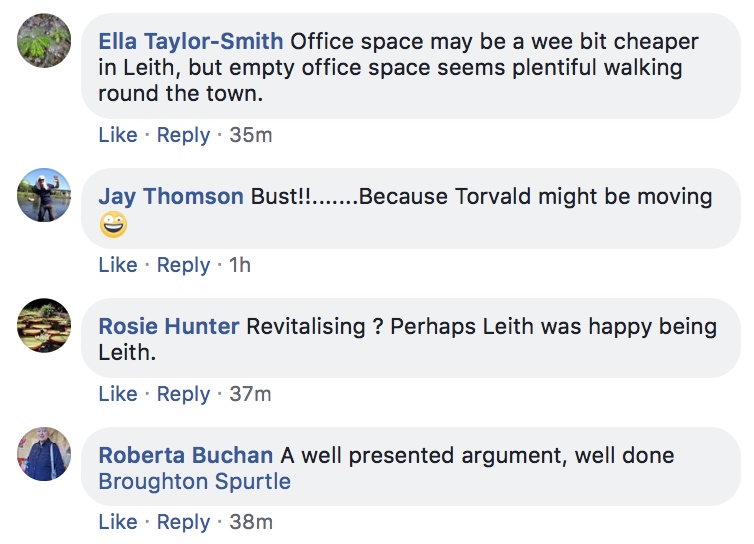Open Roberta Buchan's profile avatar

44,454
